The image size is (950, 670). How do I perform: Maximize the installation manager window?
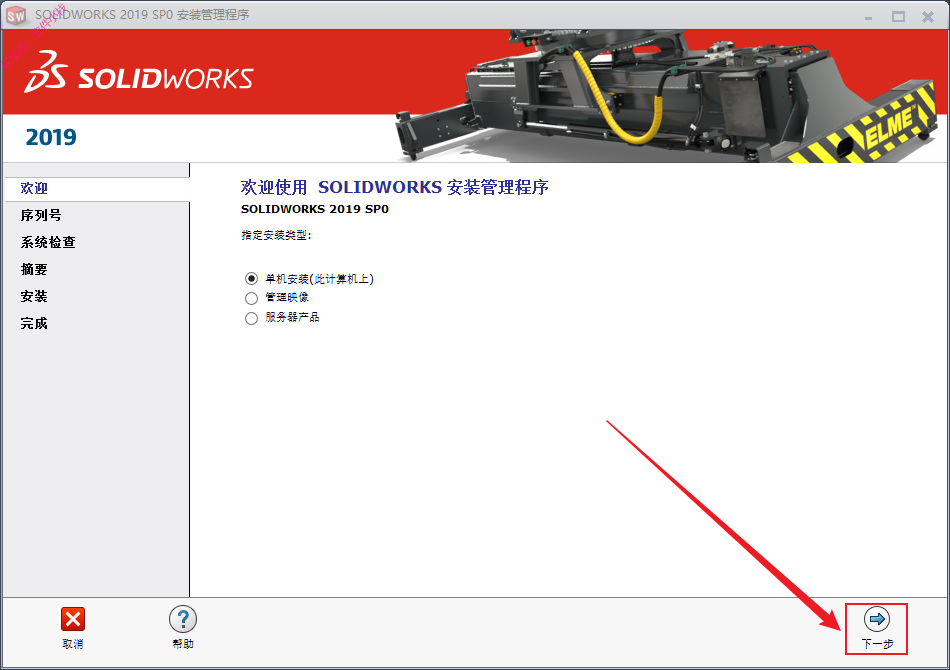point(899,17)
